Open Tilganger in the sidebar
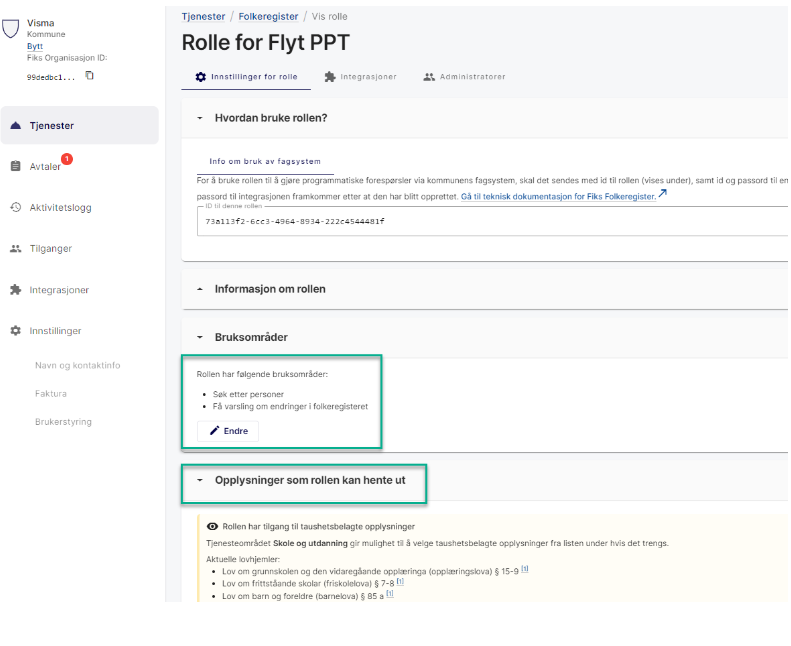Image resolution: width=791 pixels, height=646 pixels. point(50,249)
